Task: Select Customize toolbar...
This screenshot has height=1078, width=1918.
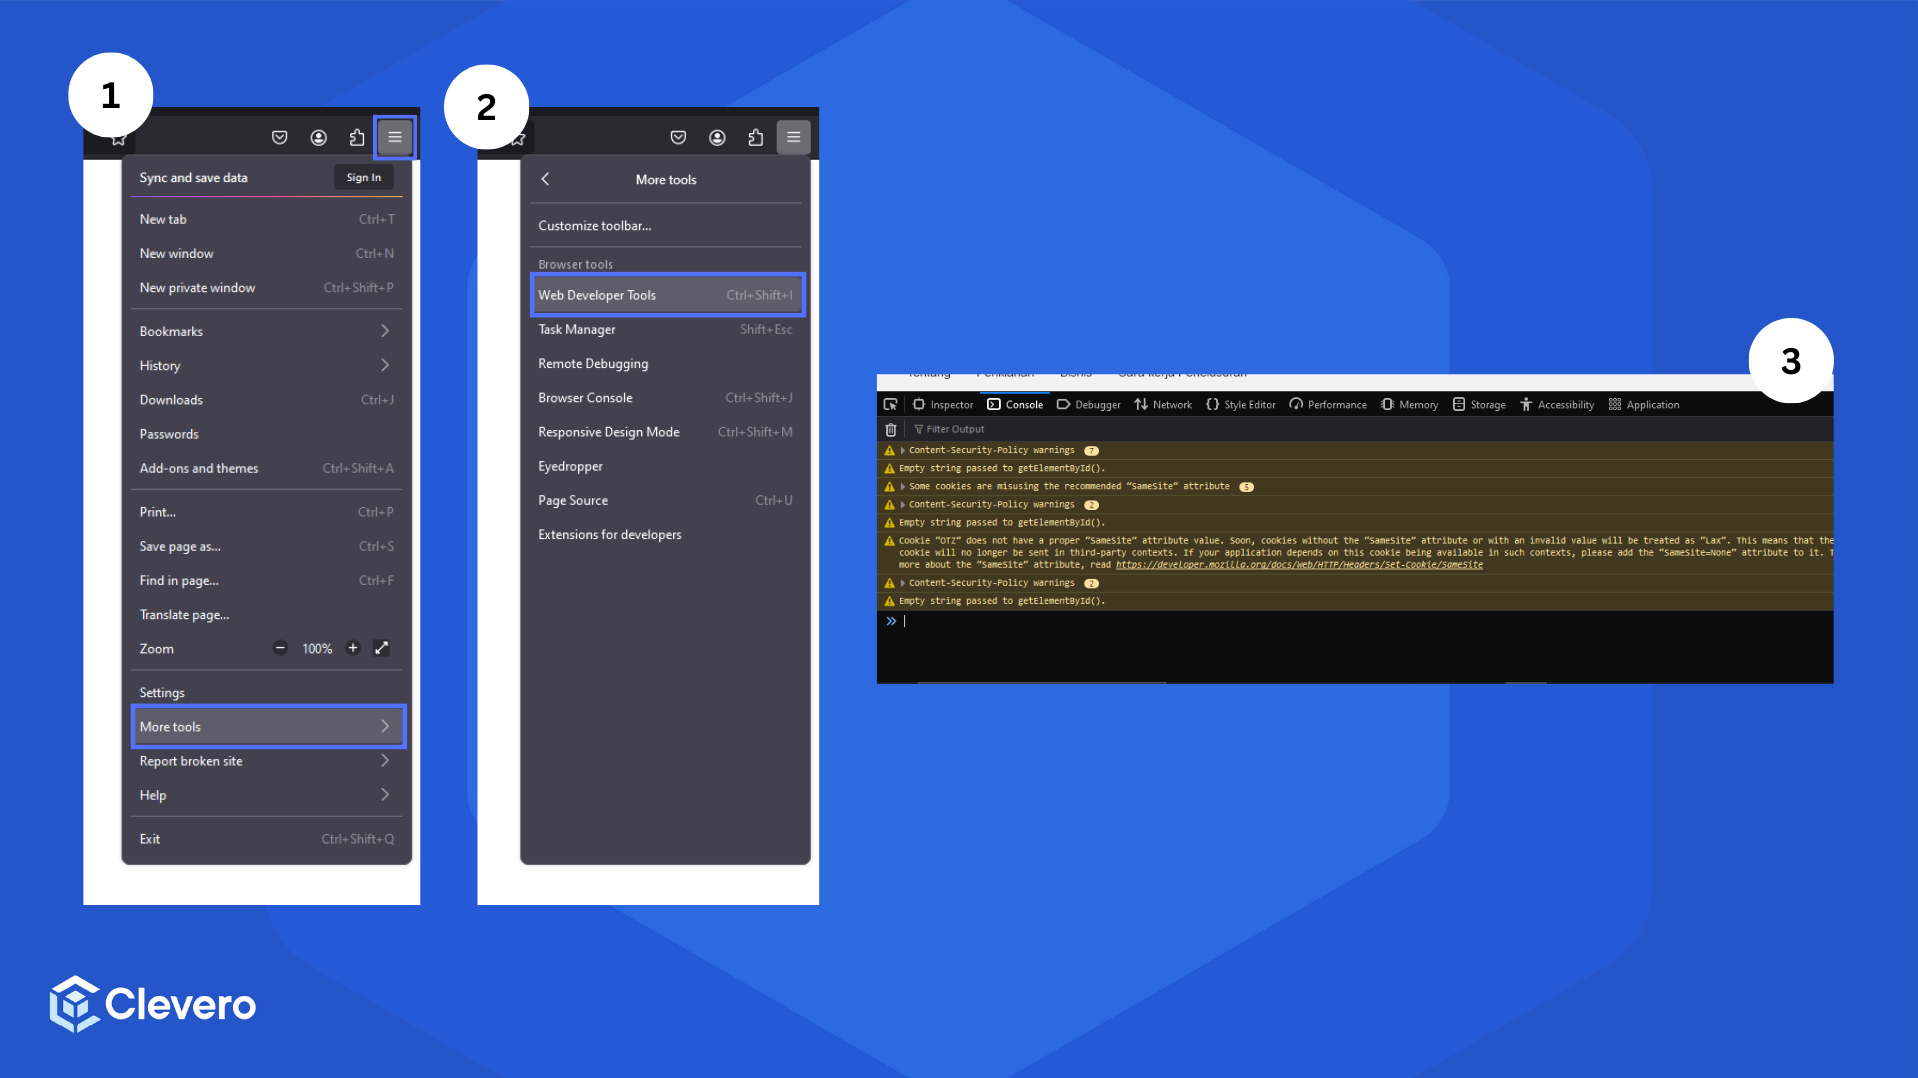Action: 666,226
